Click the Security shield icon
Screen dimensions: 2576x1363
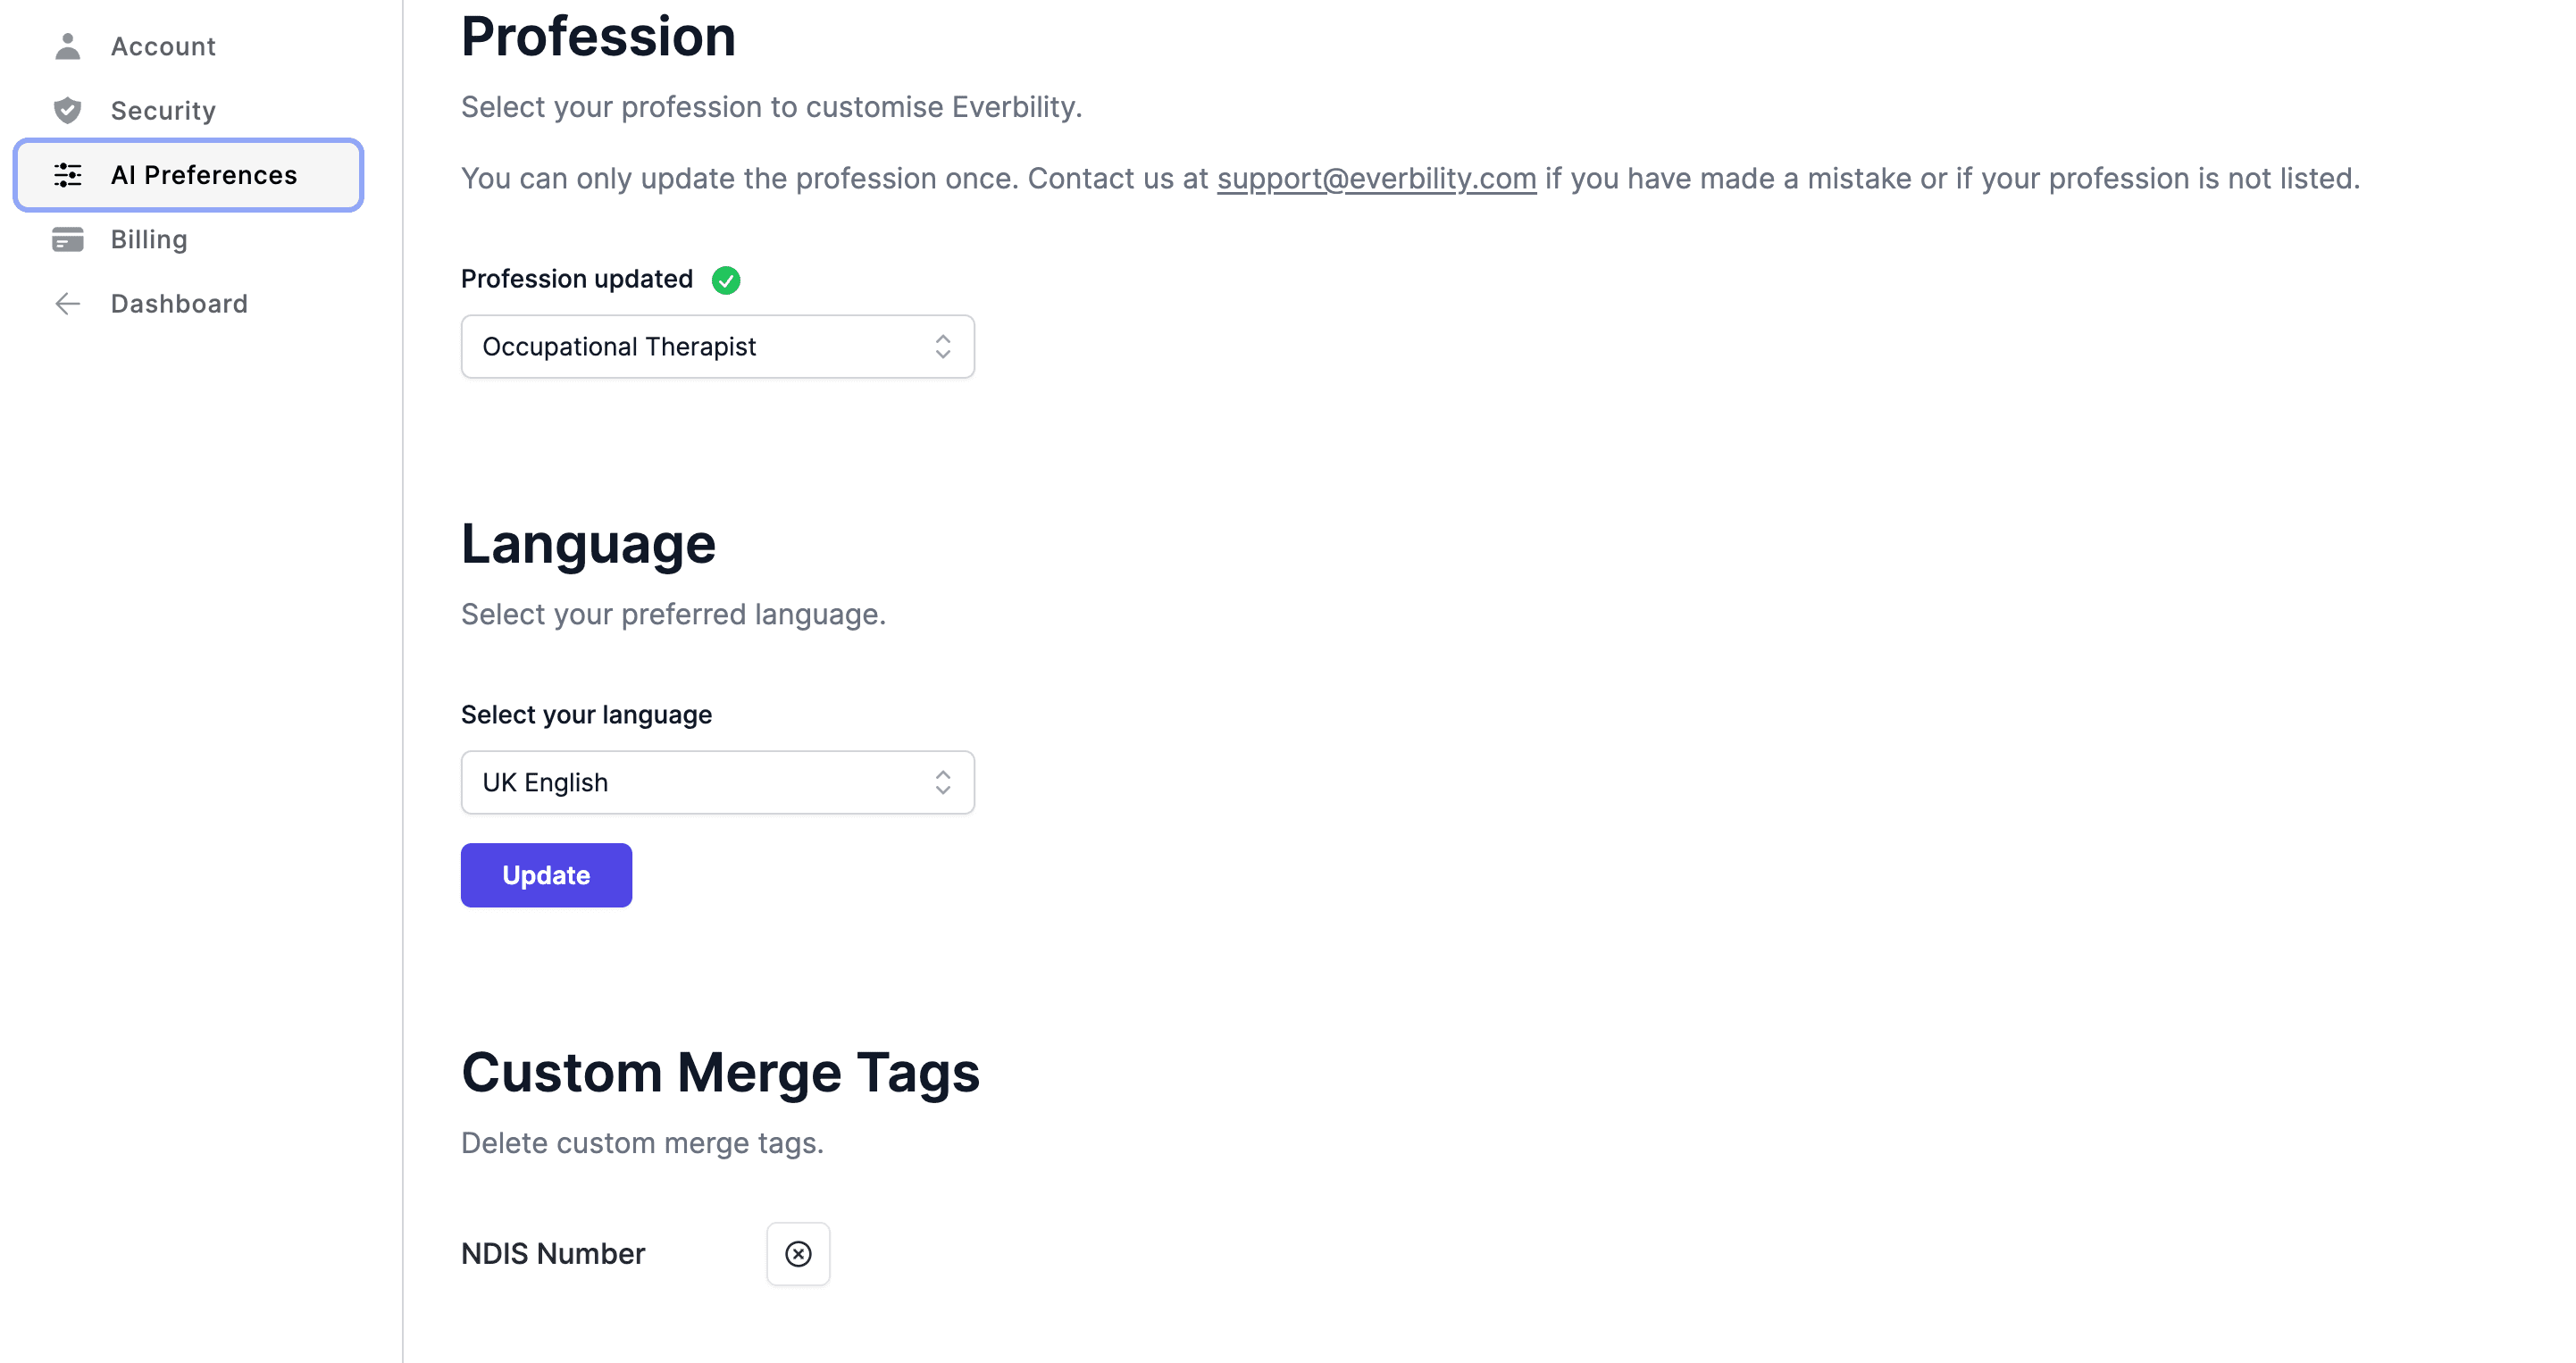point(67,110)
